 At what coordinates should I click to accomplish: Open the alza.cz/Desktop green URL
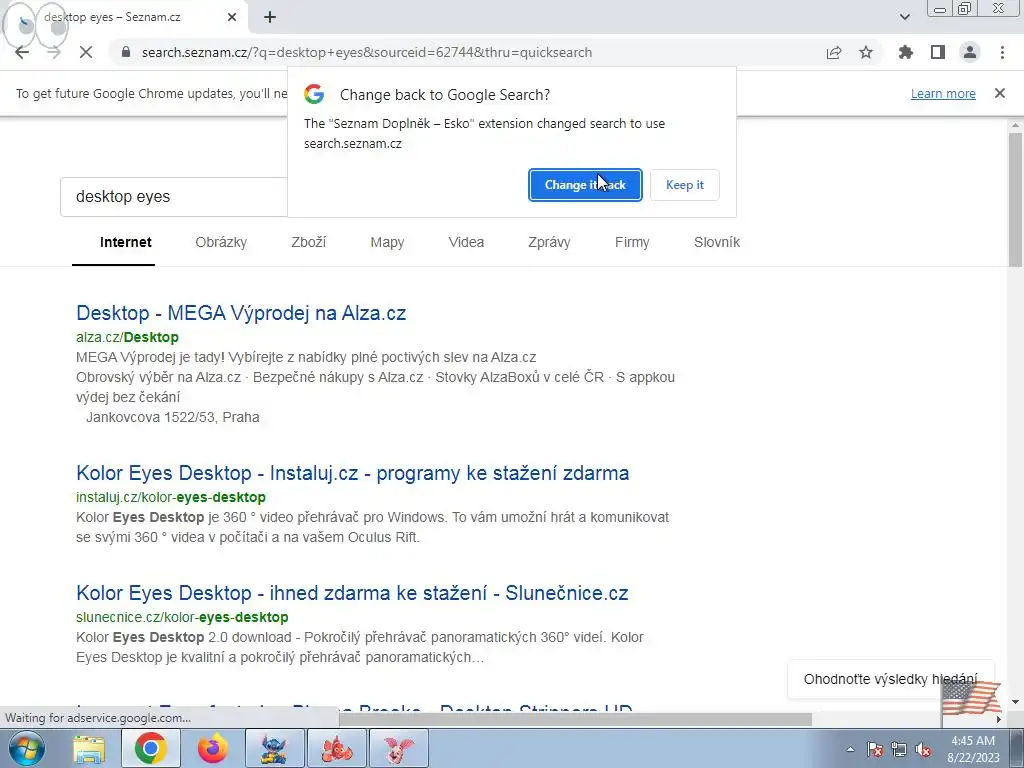click(127, 337)
